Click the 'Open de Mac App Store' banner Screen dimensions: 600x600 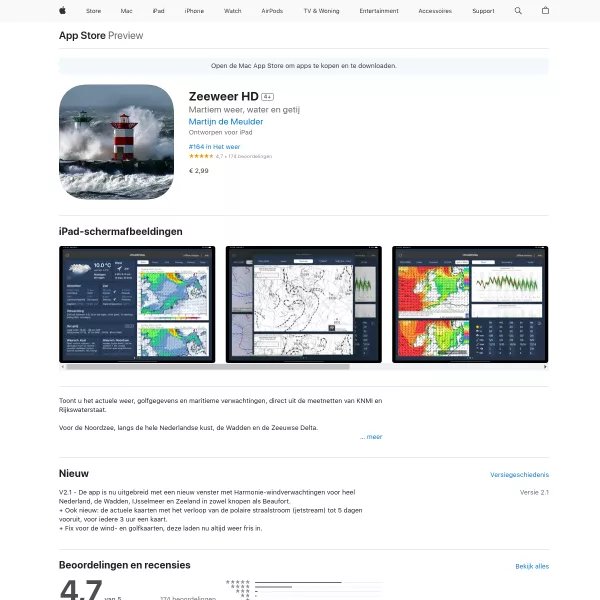click(303, 66)
